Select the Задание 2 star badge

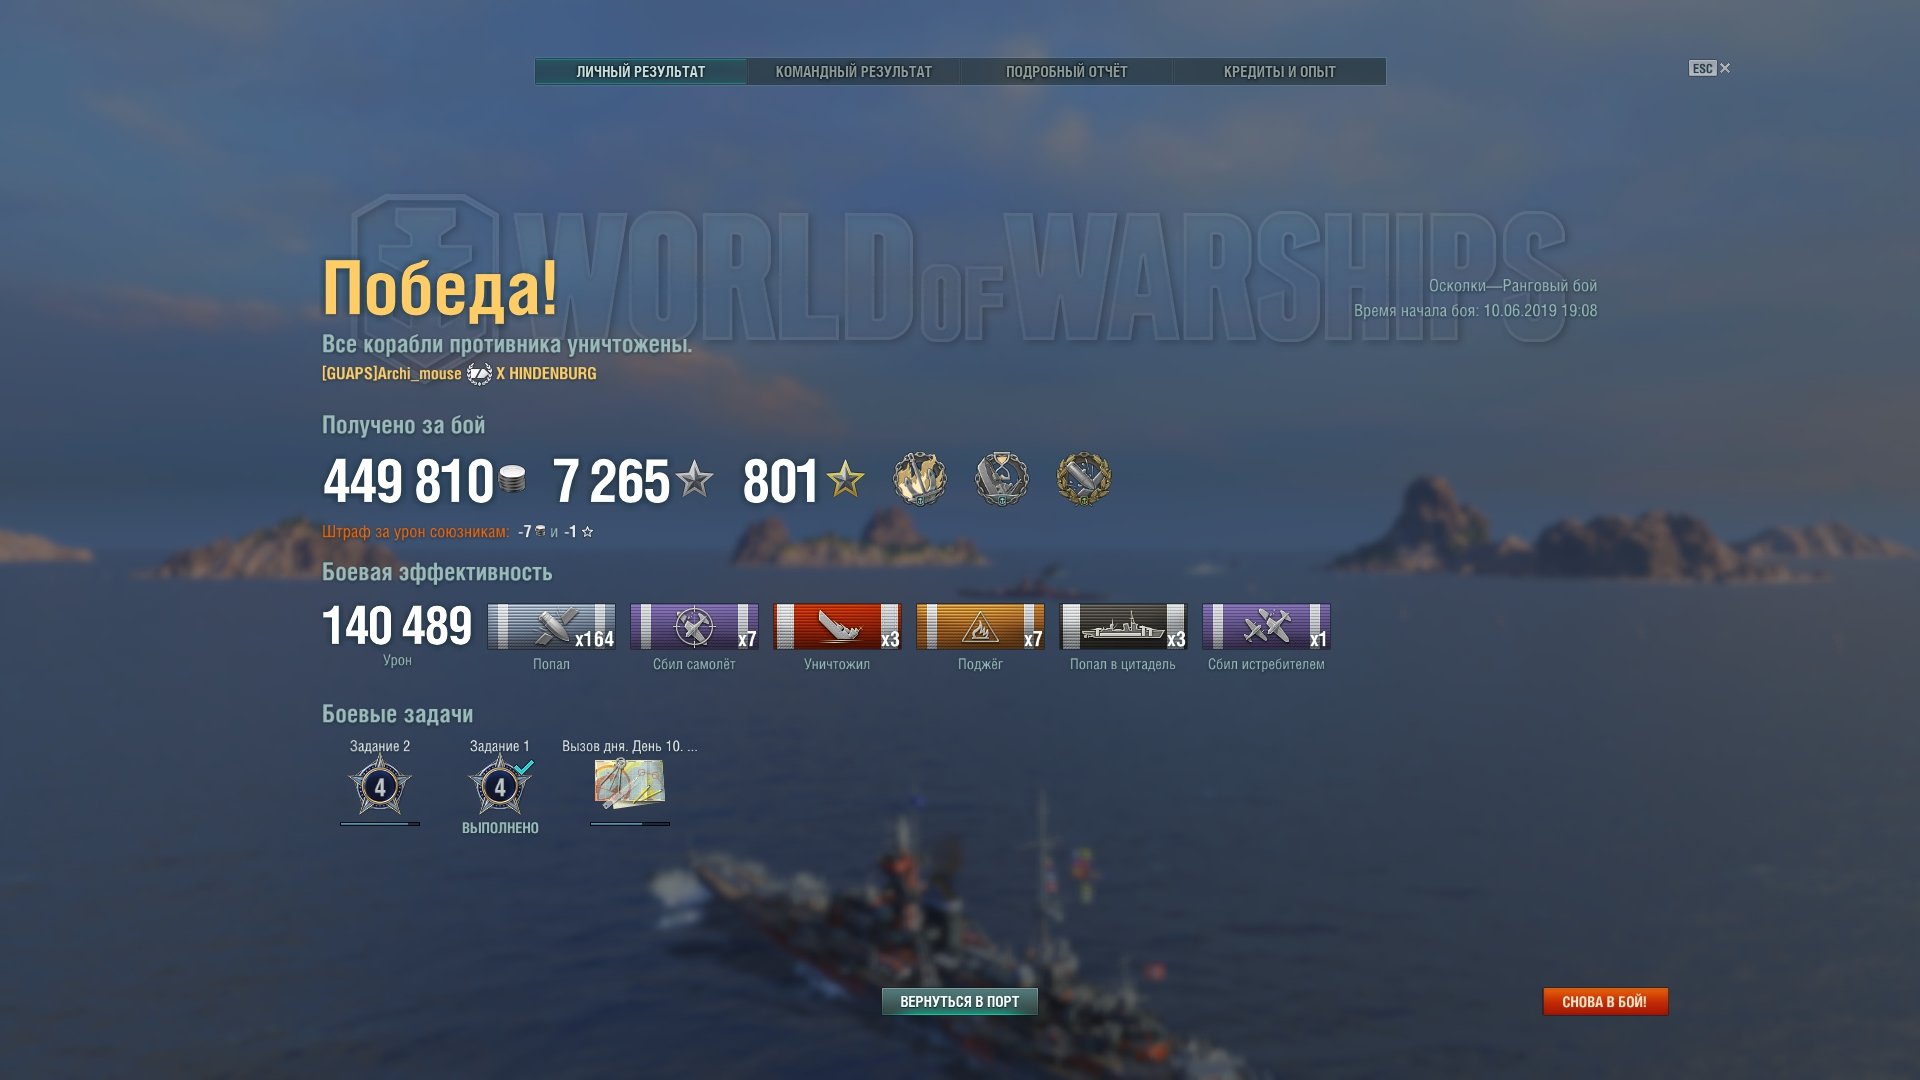pos(379,786)
